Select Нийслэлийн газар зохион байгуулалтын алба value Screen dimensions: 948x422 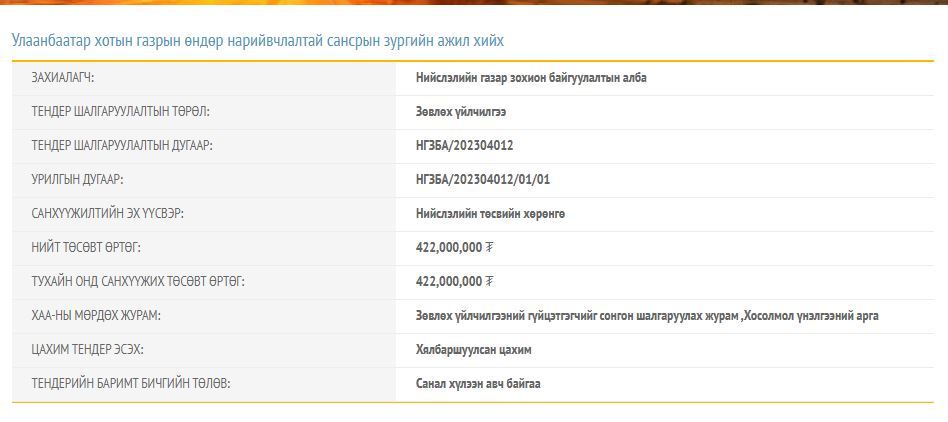coord(531,78)
